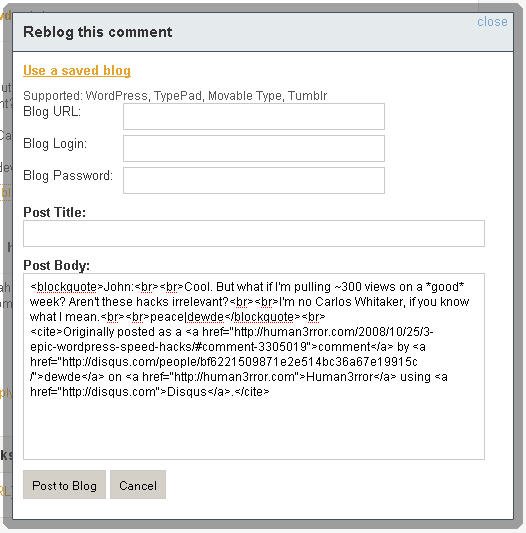526x533 pixels.
Task: Cancel the reblog with the Cancel button
Action: tap(138, 485)
